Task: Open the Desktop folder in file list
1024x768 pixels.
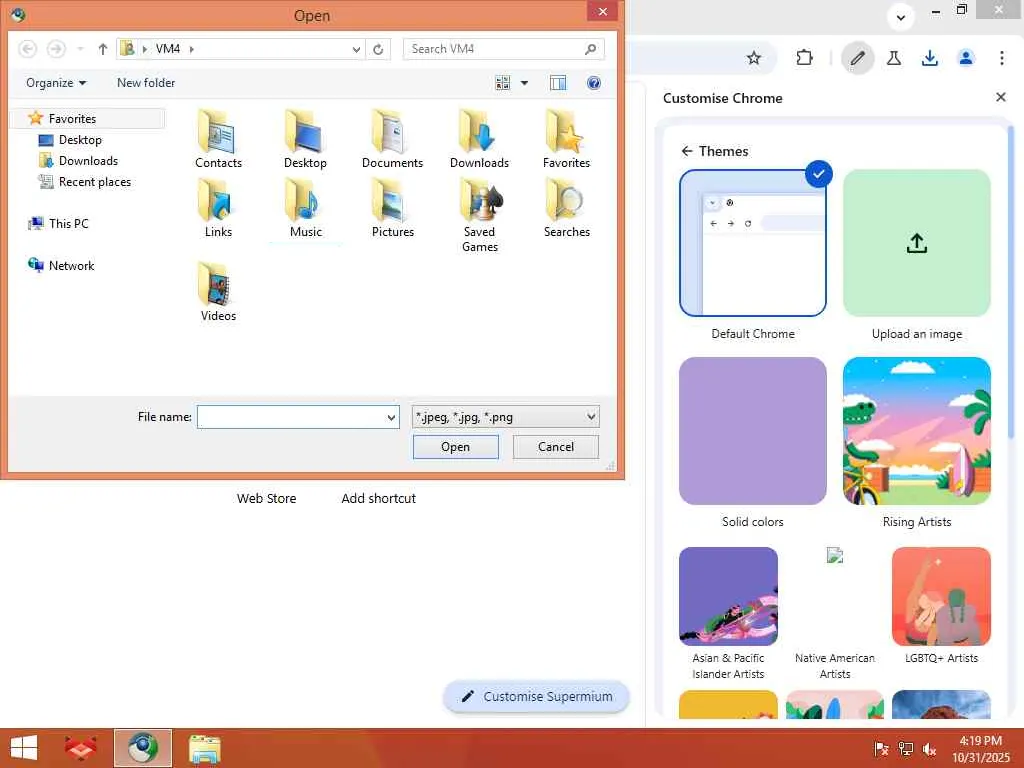Action: (305, 139)
